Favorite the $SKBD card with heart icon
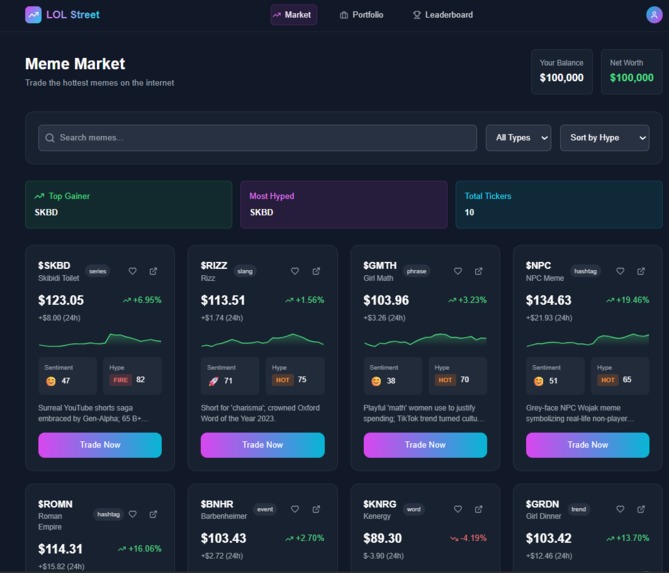 pos(133,271)
